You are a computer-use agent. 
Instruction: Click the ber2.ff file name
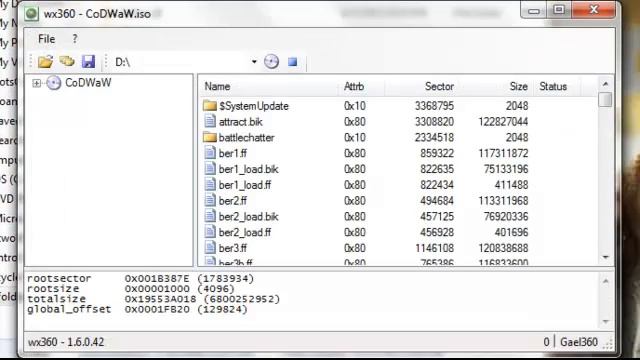coord(233,201)
